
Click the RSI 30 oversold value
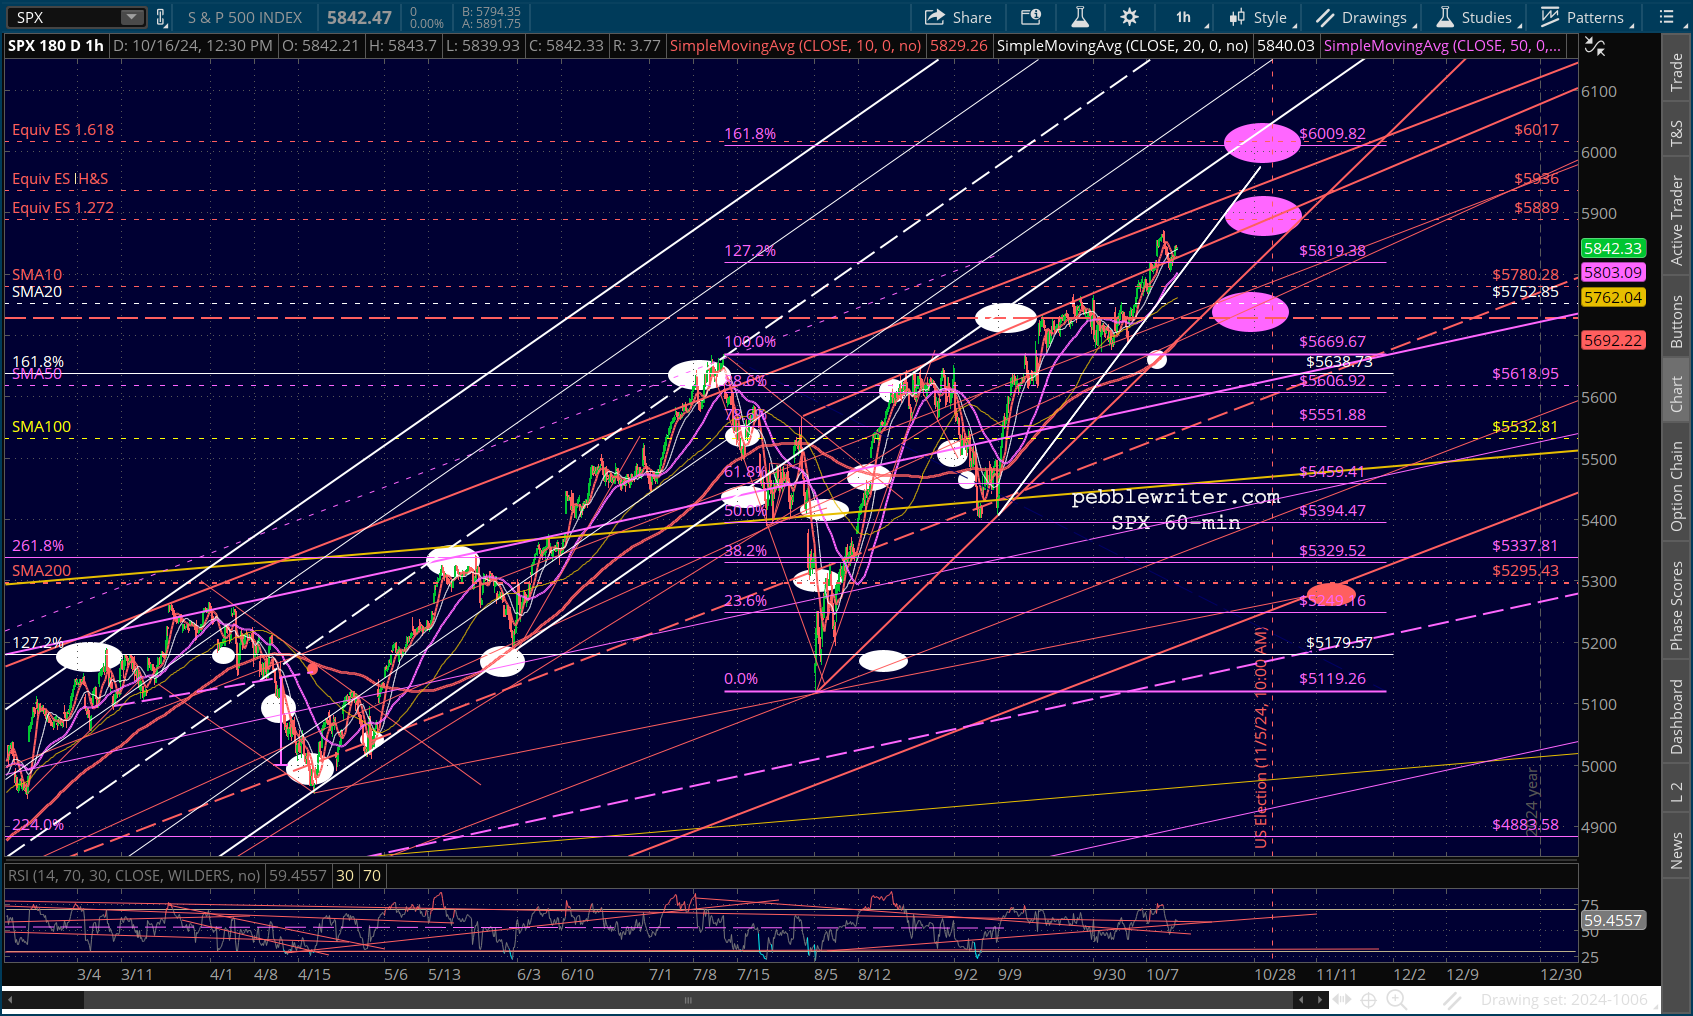point(345,876)
